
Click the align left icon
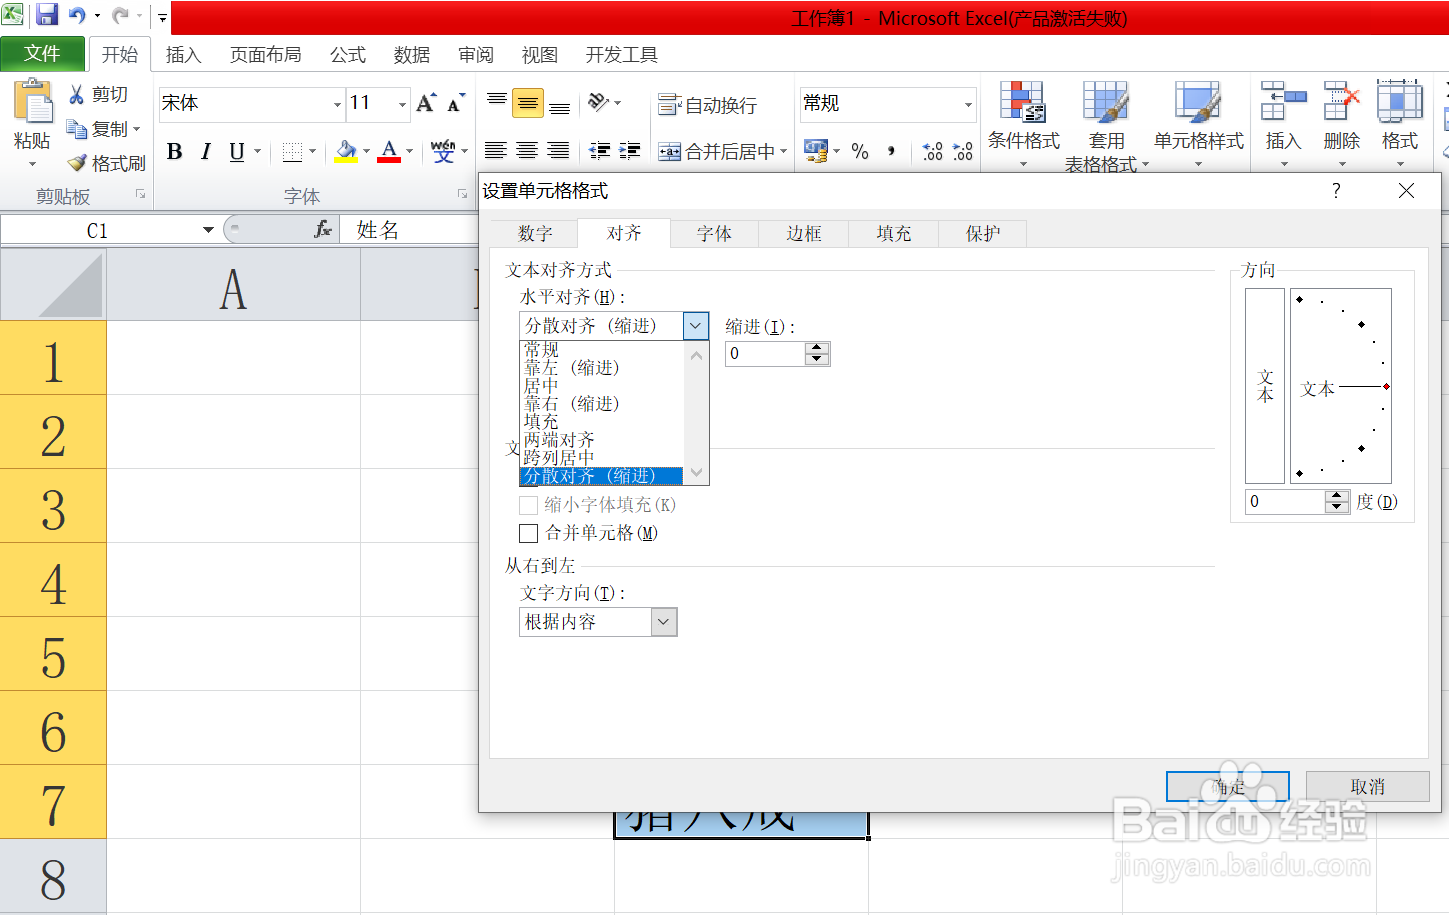pyautogui.click(x=495, y=151)
